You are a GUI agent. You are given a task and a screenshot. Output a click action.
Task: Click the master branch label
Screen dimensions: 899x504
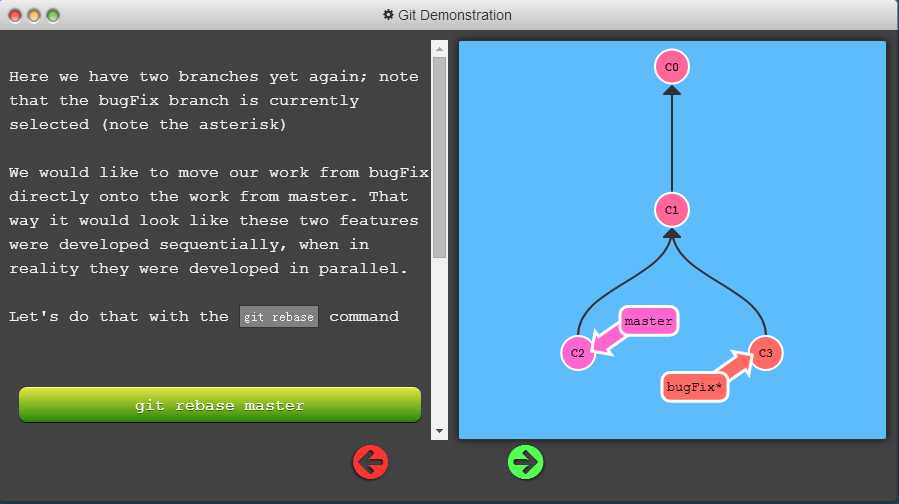click(x=648, y=321)
